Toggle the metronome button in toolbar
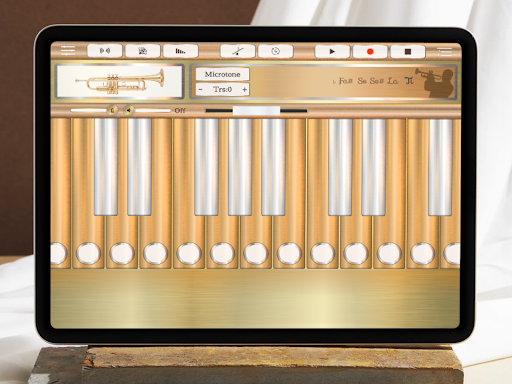Viewport: 512px width, 384px height. click(x=238, y=51)
